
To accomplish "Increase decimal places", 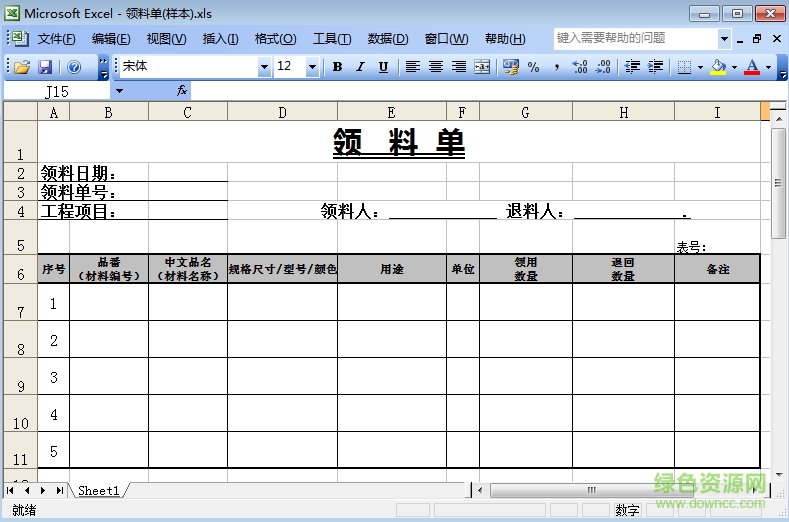I will point(580,66).
